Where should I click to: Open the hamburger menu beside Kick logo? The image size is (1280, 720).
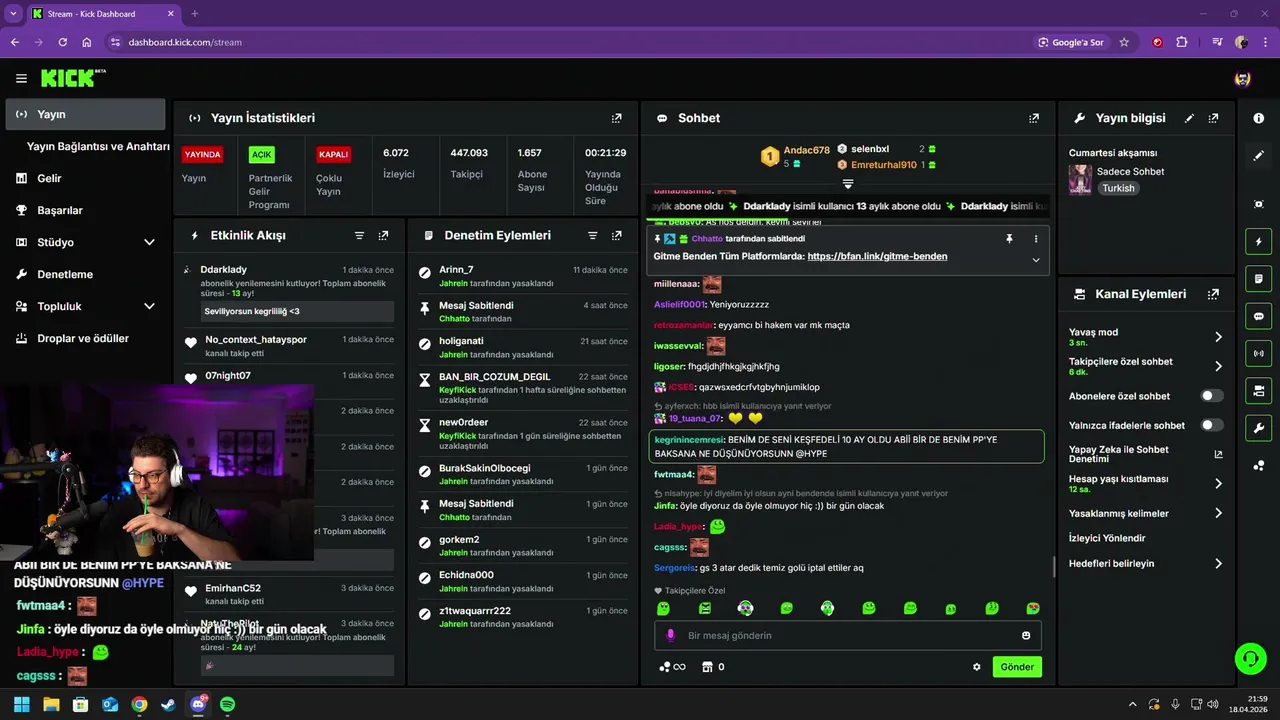21,78
